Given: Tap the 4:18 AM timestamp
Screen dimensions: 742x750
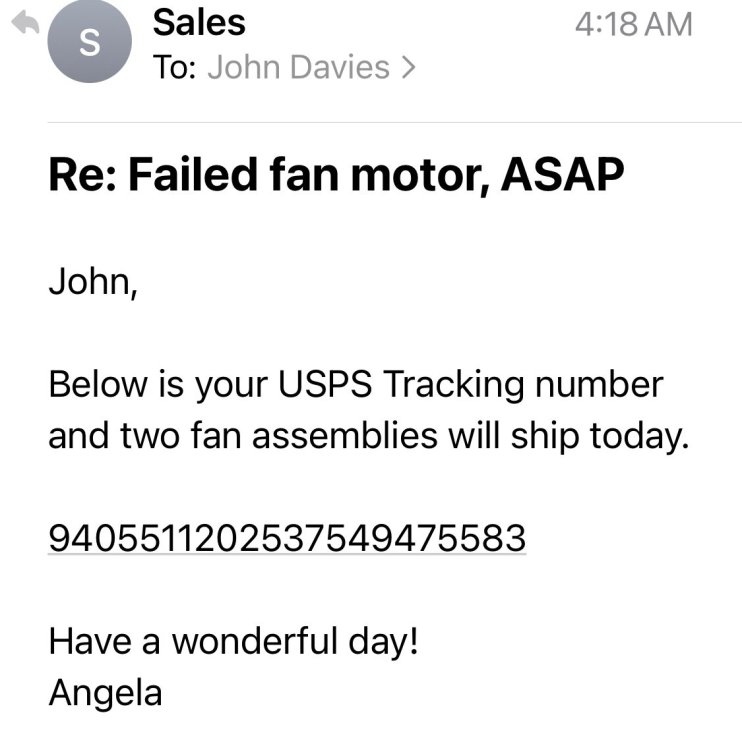Looking at the screenshot, I should (633, 24).
